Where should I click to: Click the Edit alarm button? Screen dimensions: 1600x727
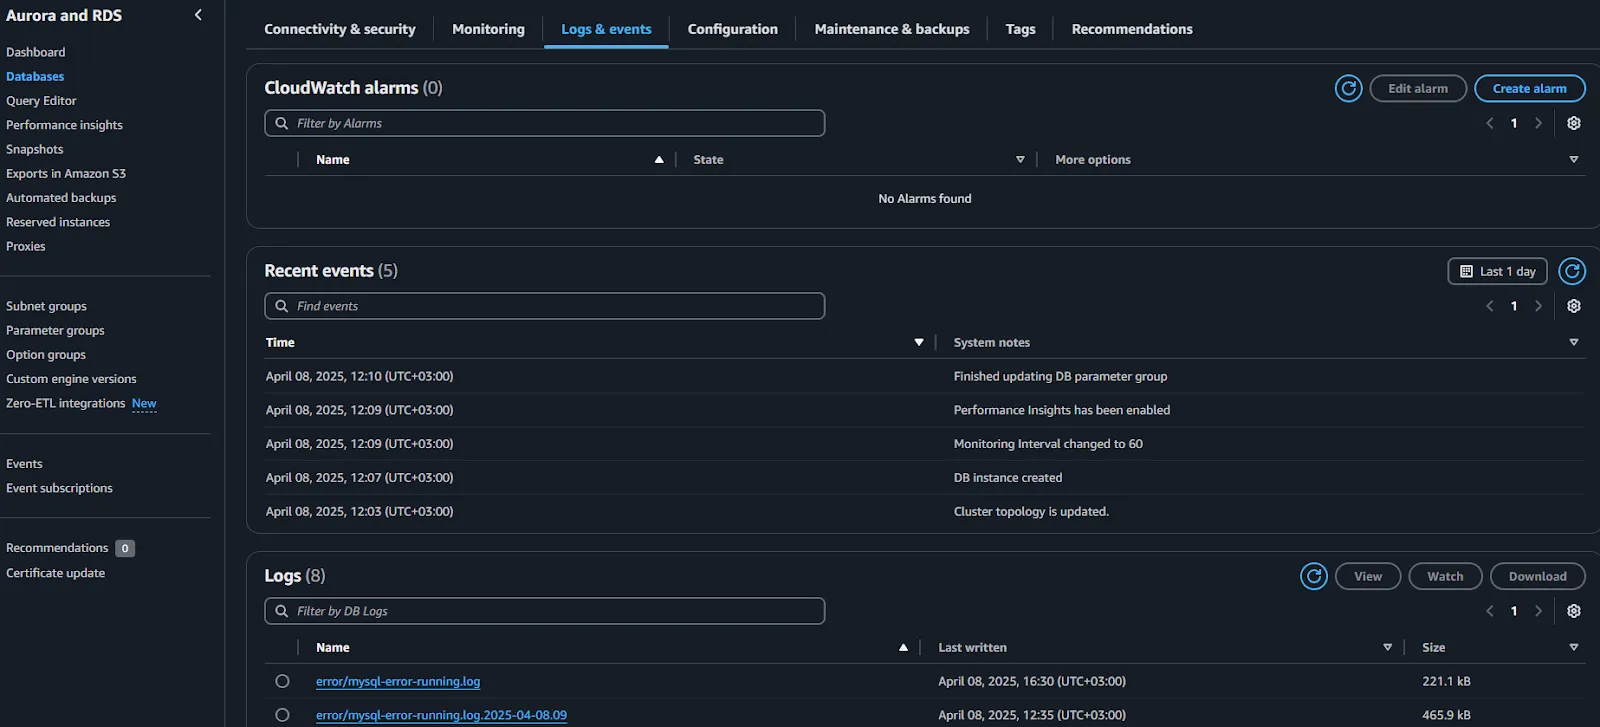pos(1418,88)
